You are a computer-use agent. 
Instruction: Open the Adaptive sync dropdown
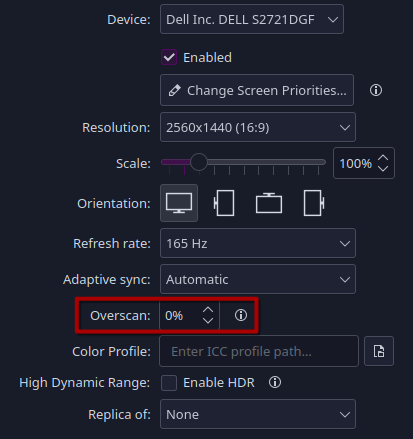(258, 279)
